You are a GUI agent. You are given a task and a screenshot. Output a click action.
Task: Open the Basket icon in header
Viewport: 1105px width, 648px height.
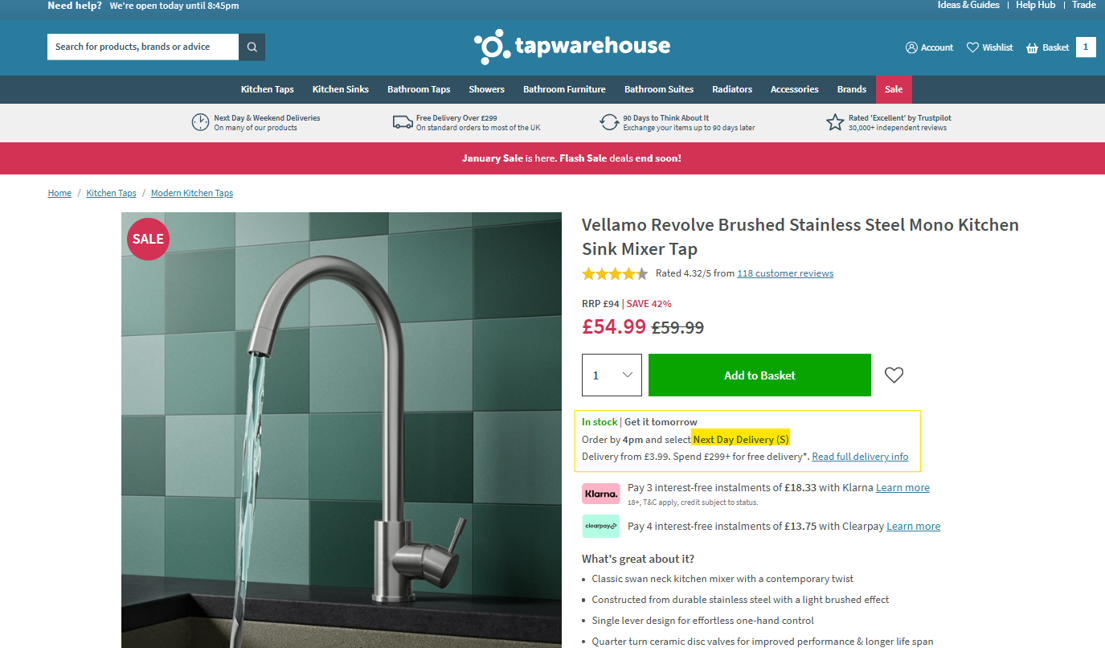pyautogui.click(x=1032, y=48)
